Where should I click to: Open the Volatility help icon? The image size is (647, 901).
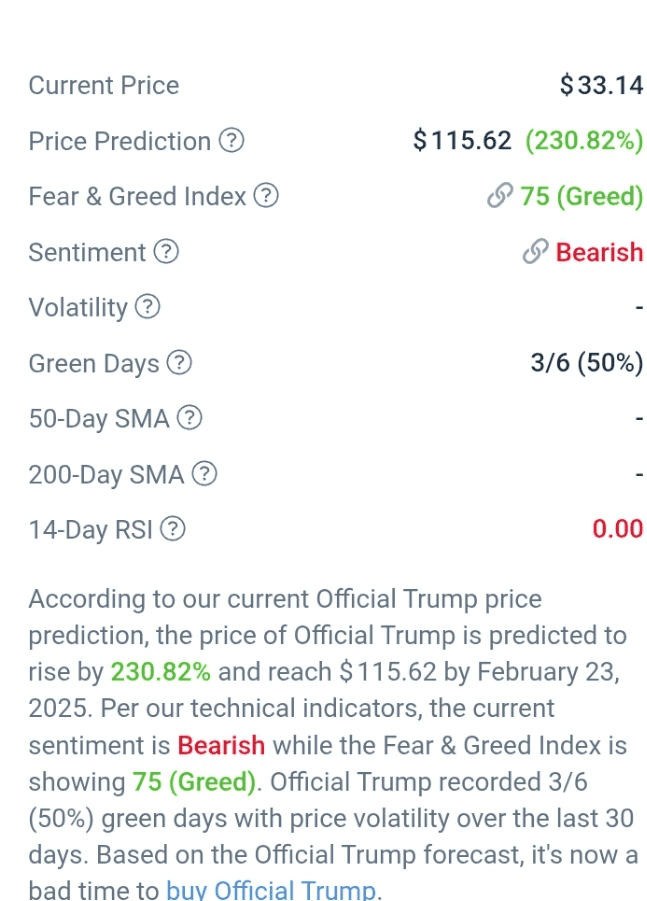(x=148, y=306)
